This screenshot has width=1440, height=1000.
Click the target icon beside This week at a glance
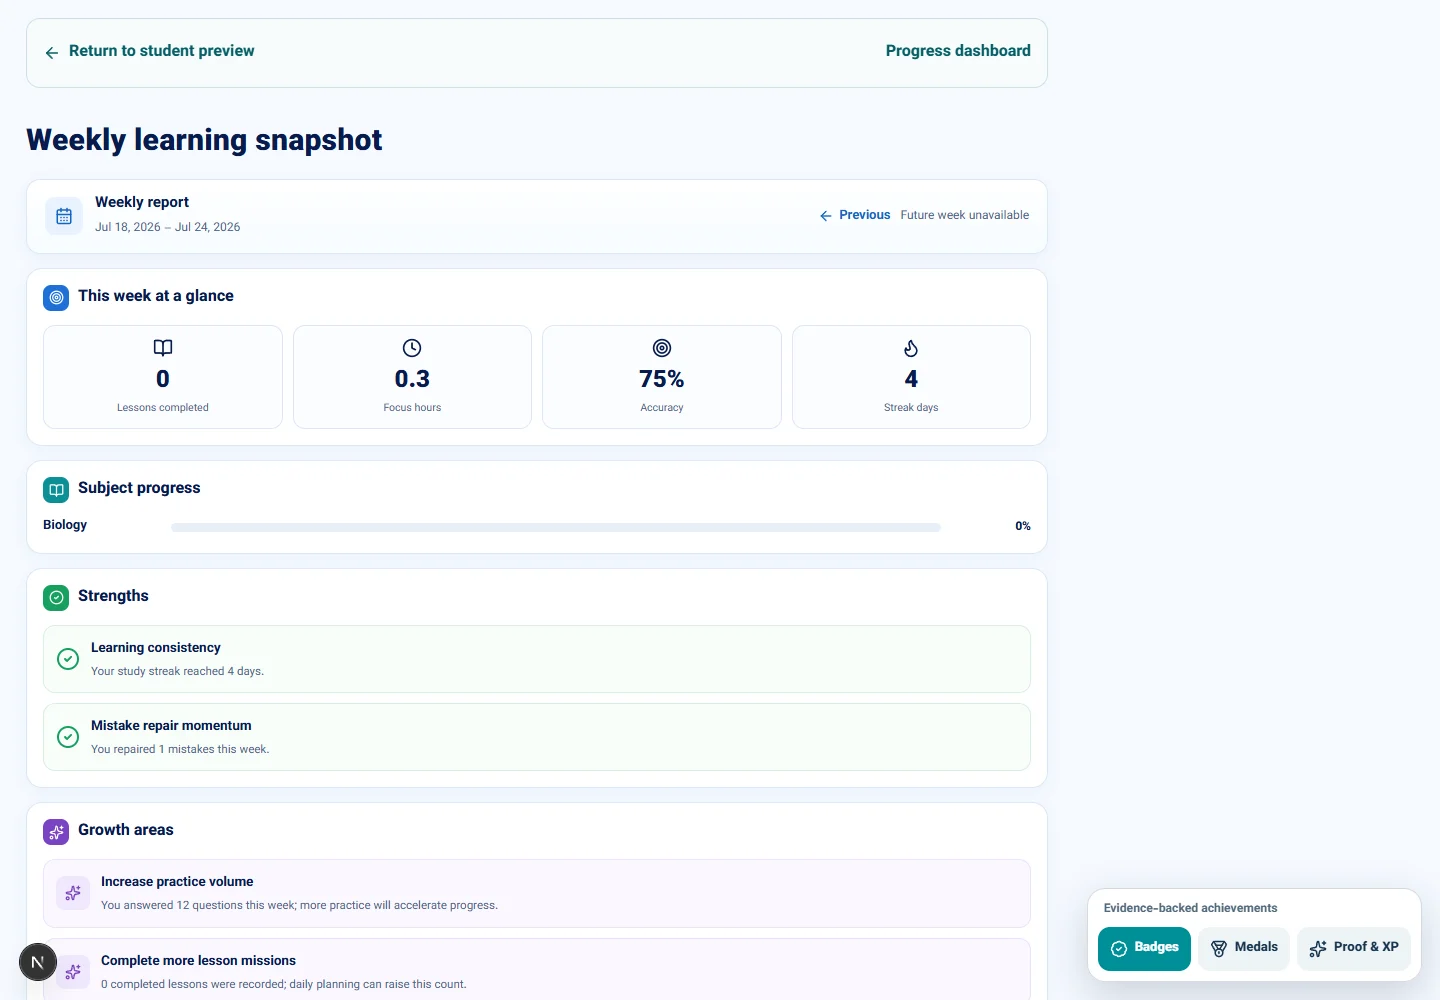pos(56,297)
